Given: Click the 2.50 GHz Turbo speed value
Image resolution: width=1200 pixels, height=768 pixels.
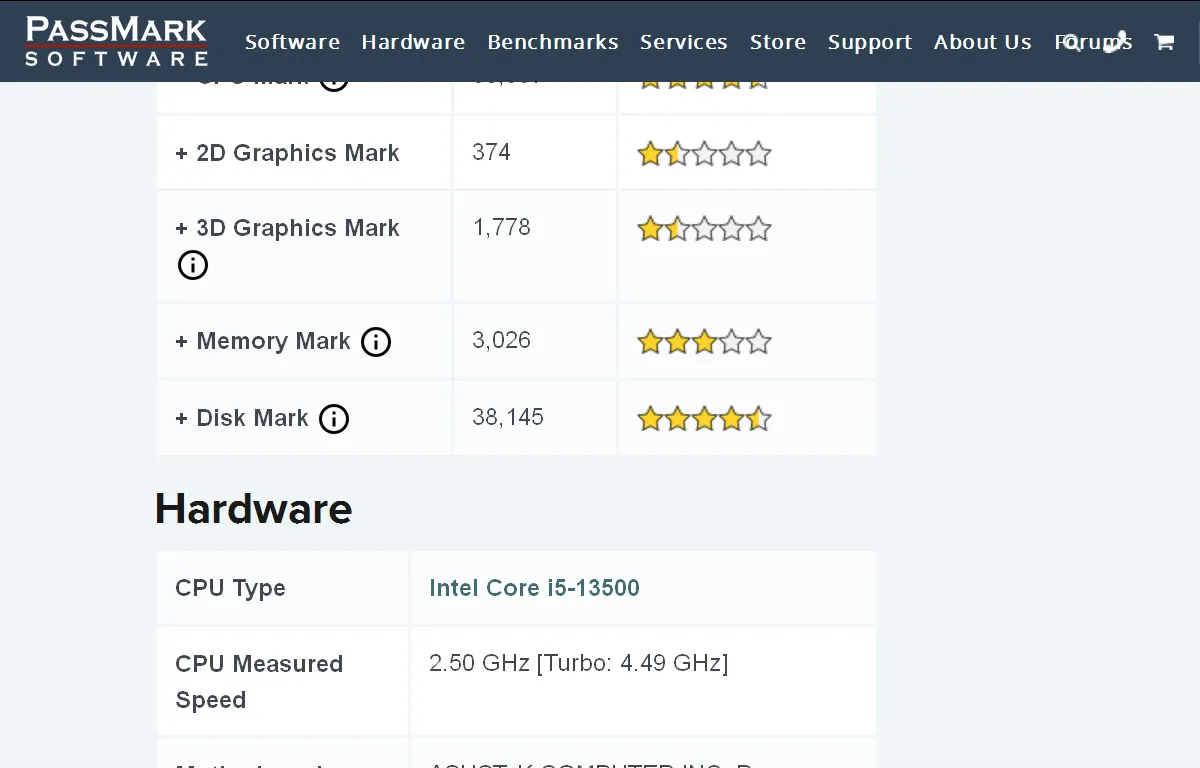Looking at the screenshot, I should coord(579,663).
